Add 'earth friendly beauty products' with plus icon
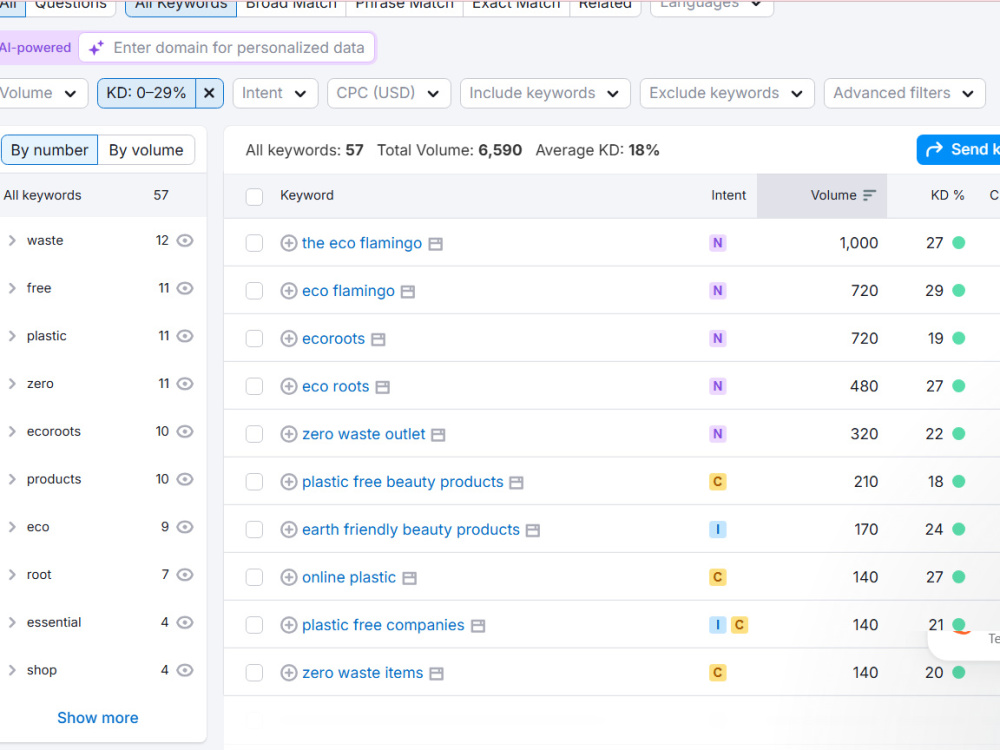Viewport: 1000px width, 750px height. [x=289, y=530]
